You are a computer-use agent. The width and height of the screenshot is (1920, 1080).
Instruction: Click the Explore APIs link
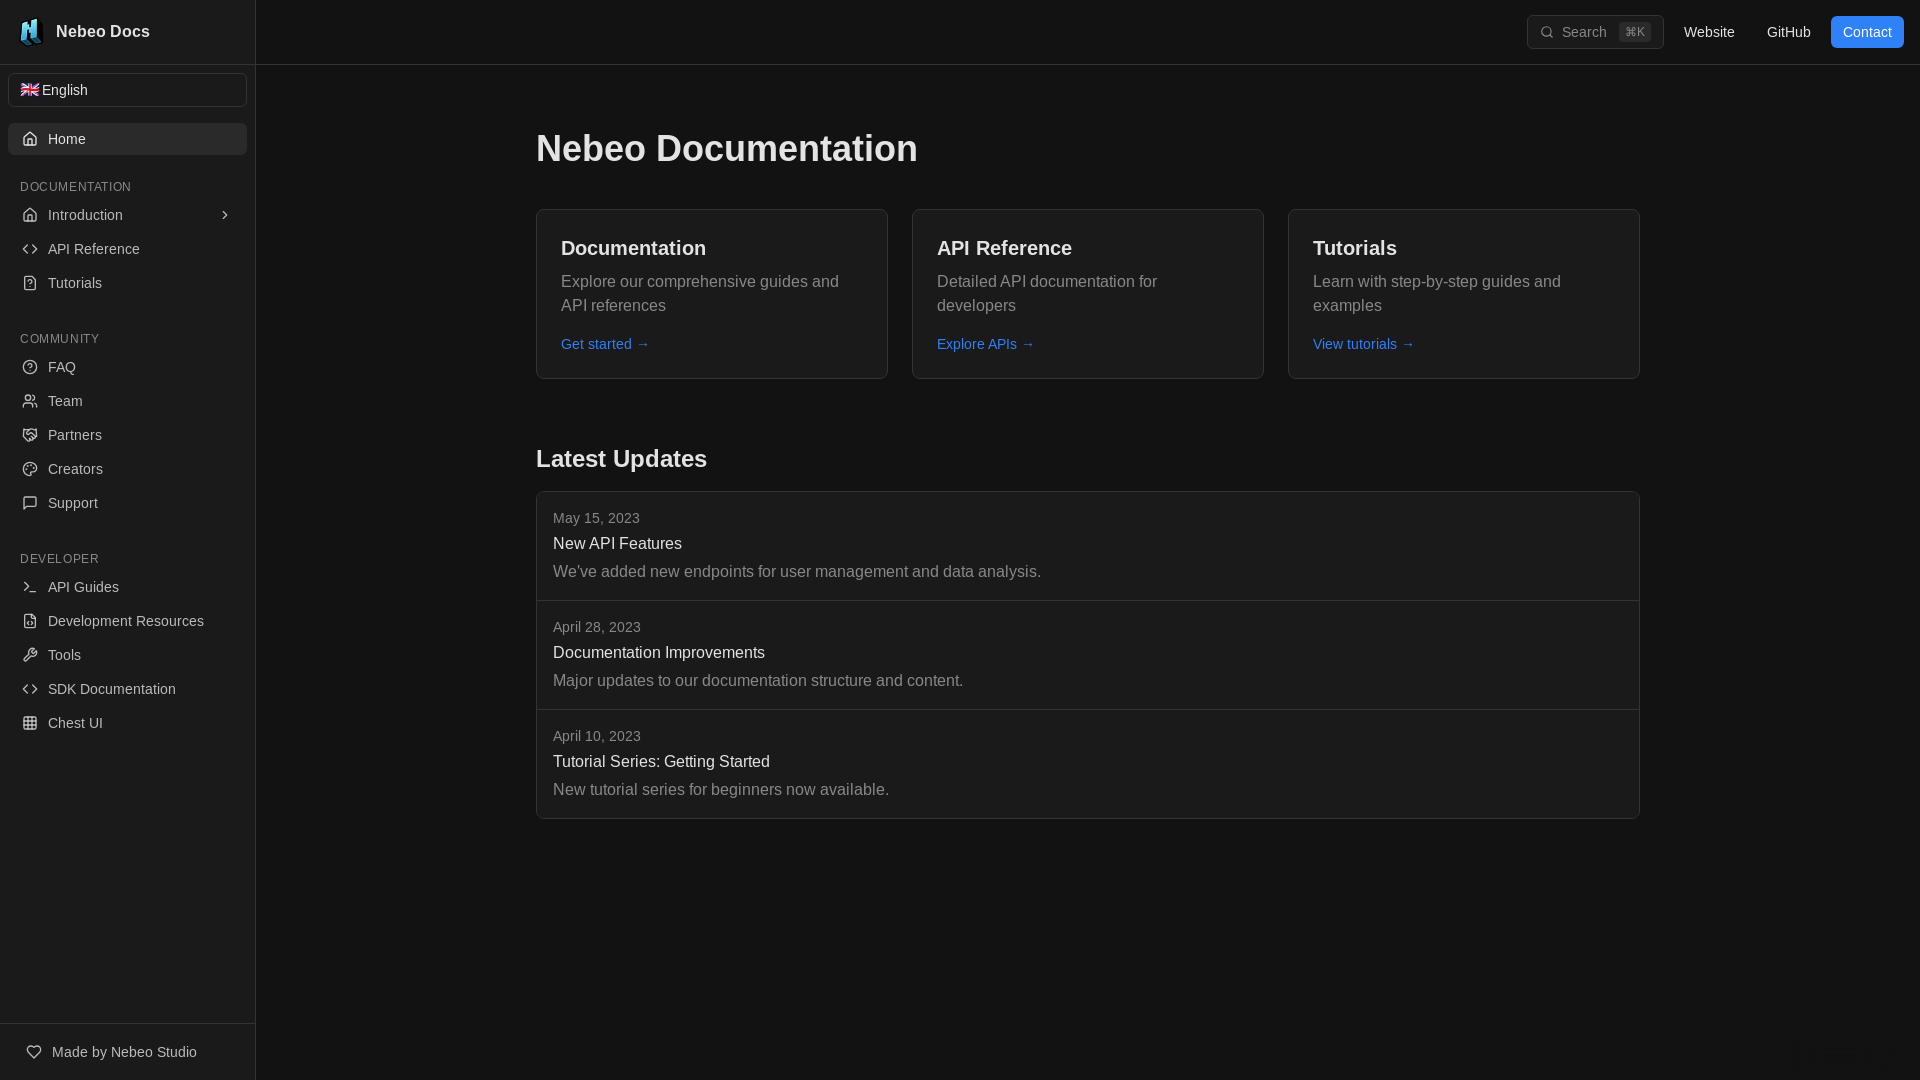point(985,344)
